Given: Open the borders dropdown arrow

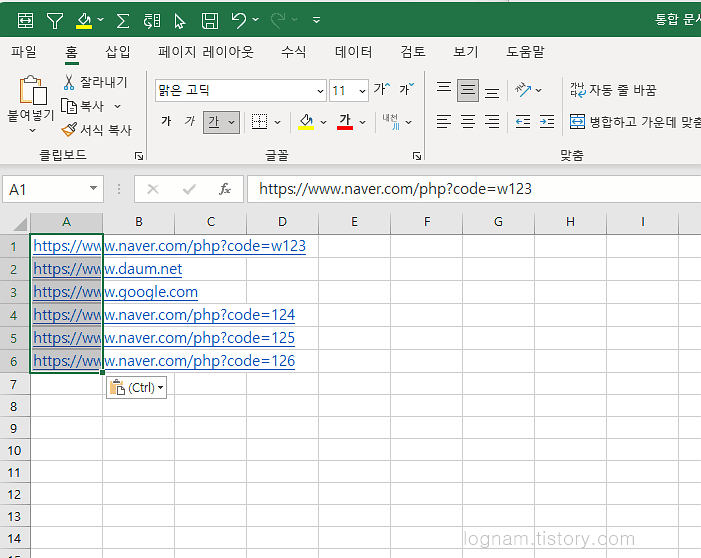Looking at the screenshot, I should coord(277,122).
